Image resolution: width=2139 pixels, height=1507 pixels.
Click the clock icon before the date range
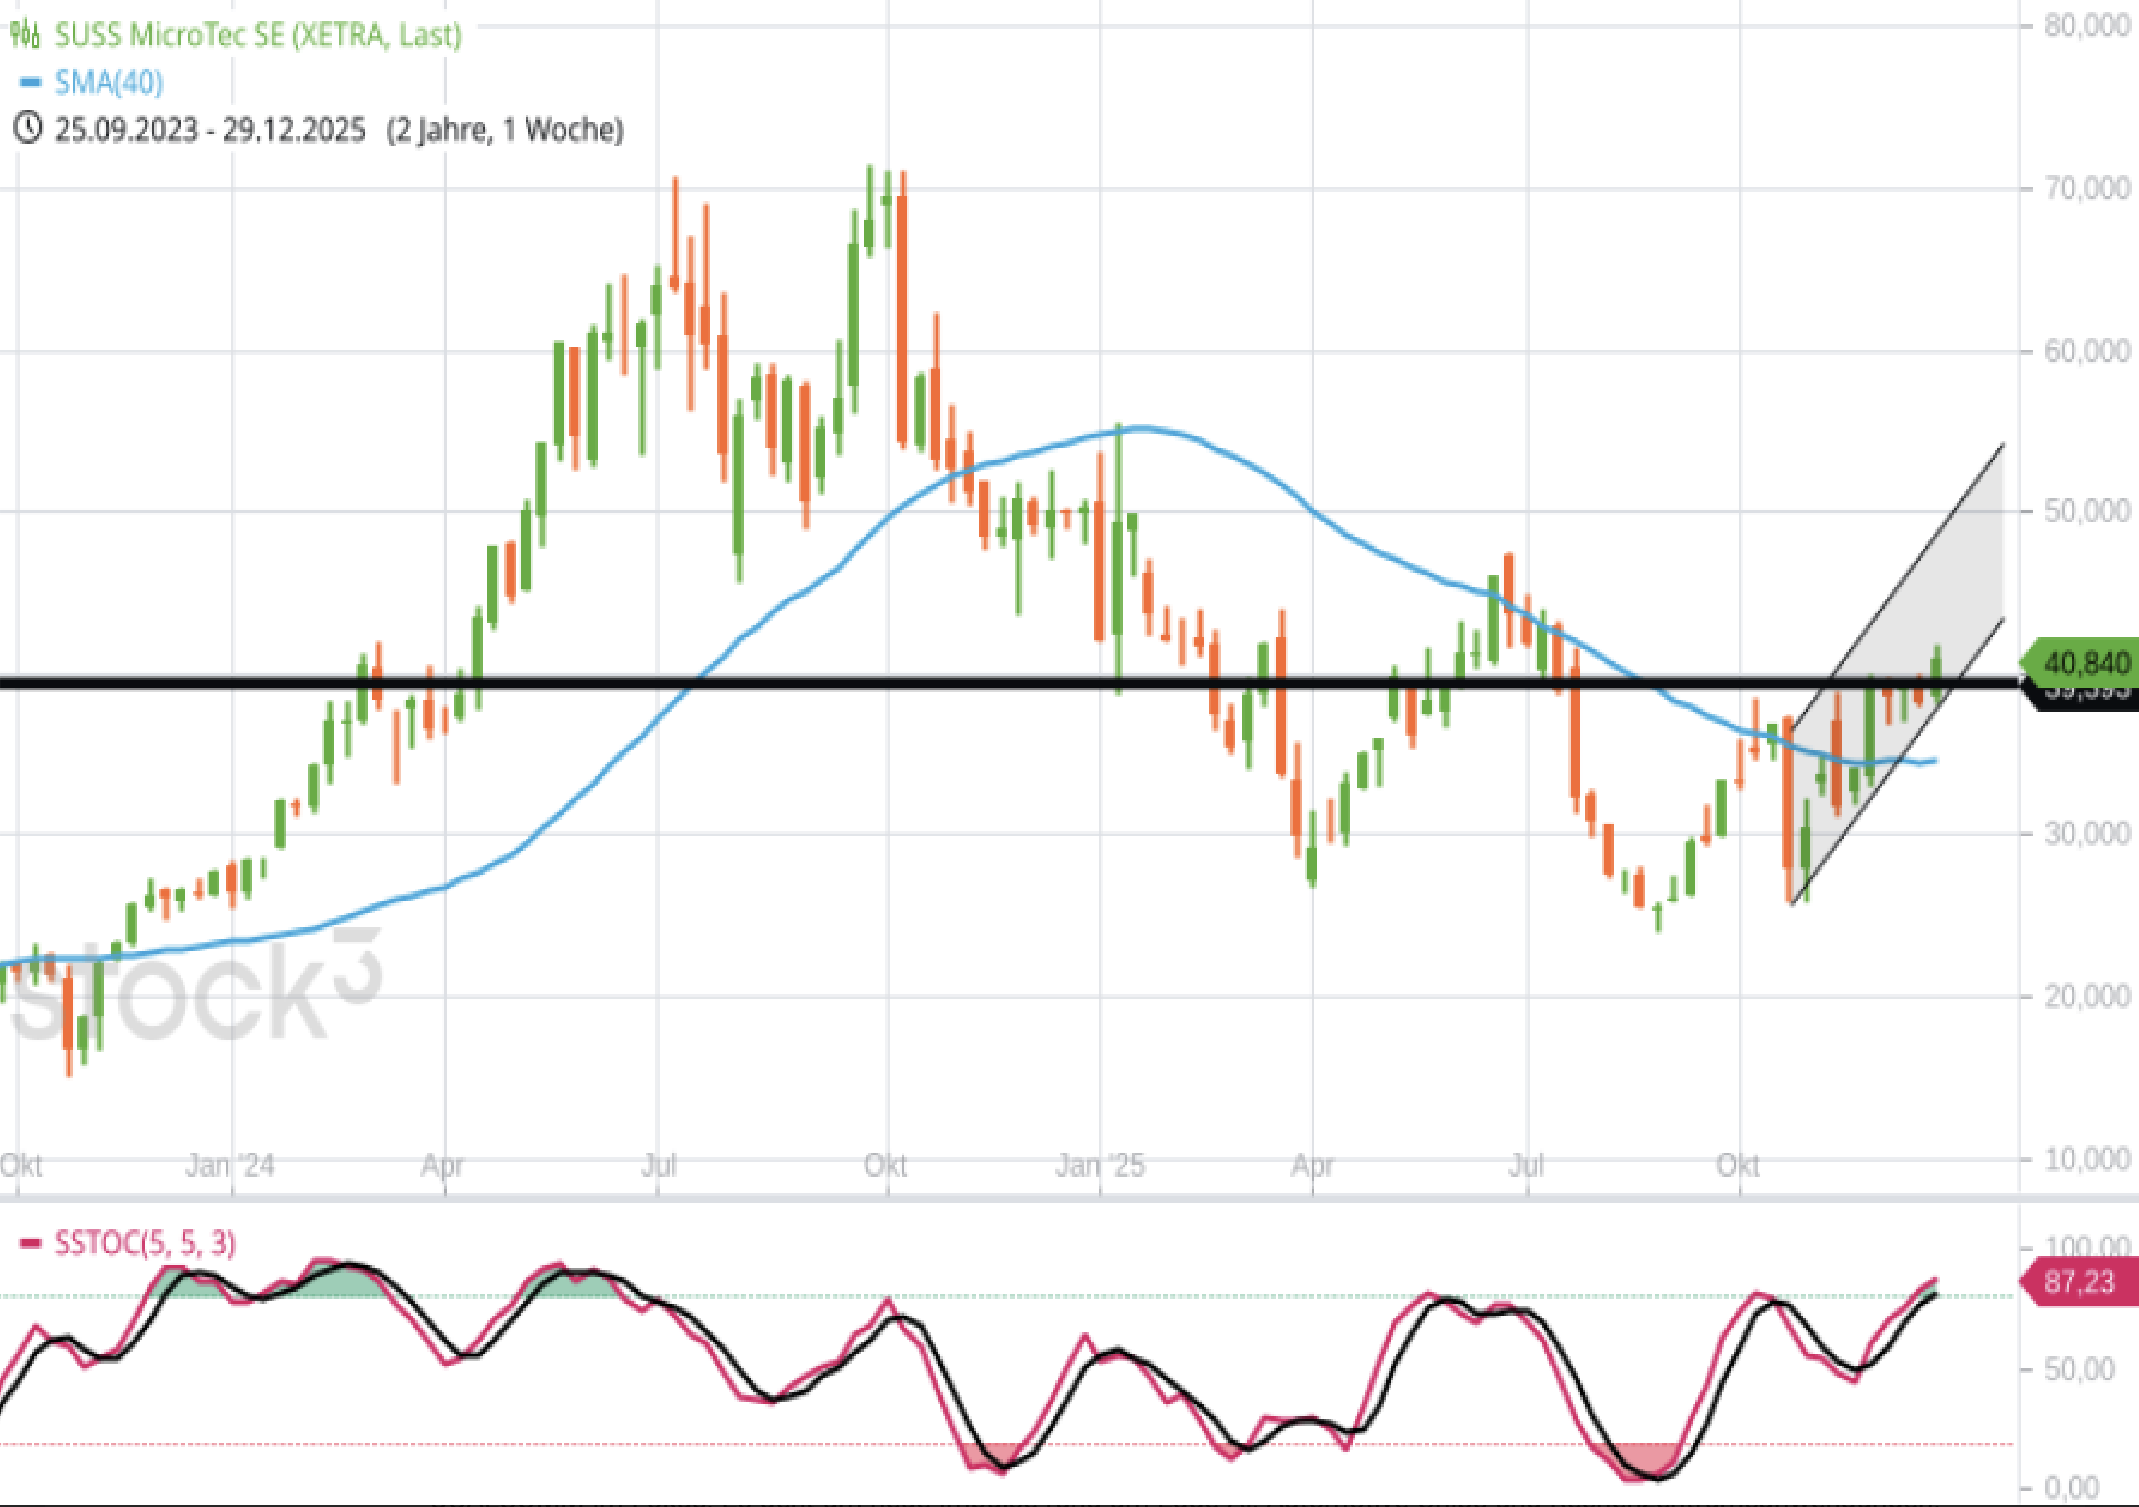coord(27,129)
